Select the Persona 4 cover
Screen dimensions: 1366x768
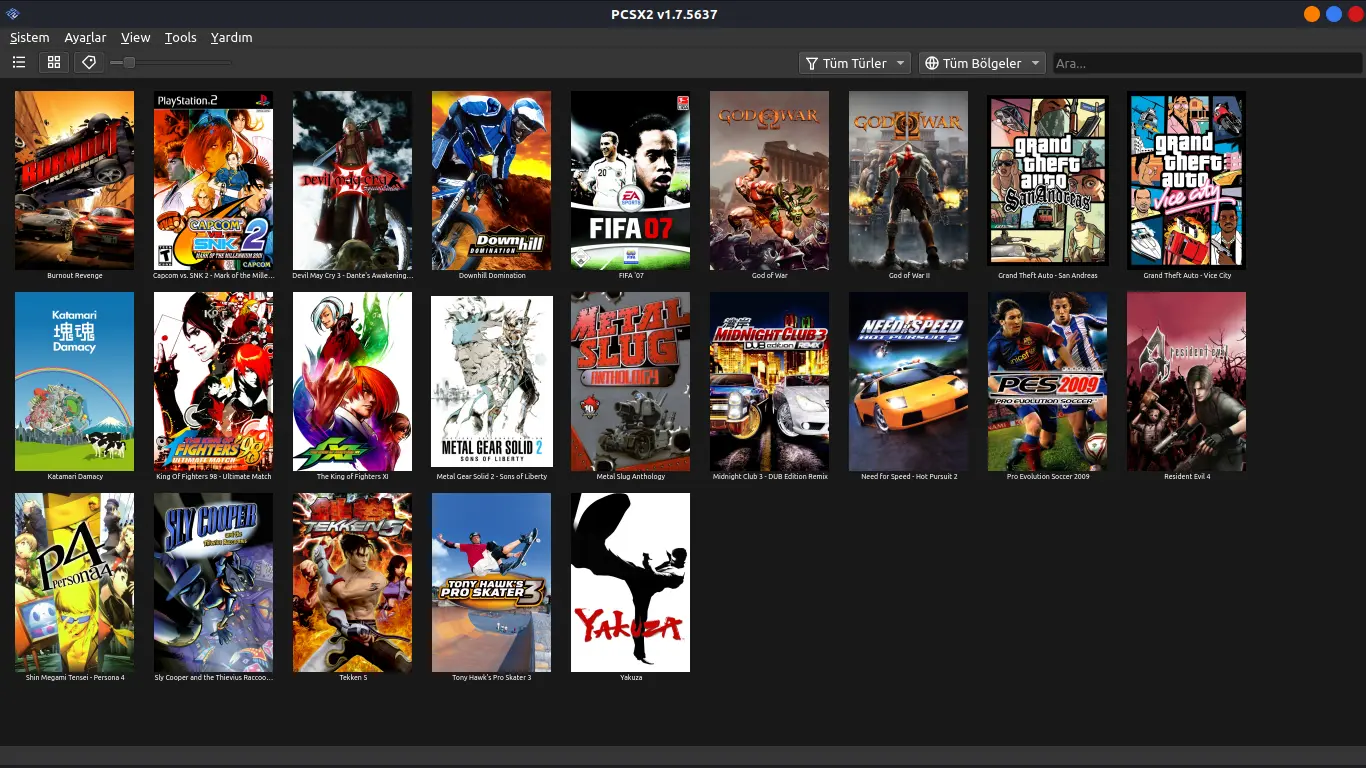click(x=74, y=582)
